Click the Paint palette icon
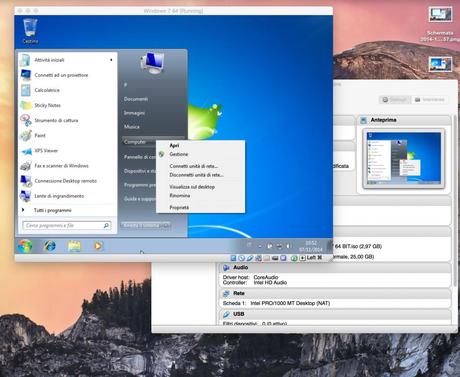Screen dimensions: 460x377 click(26, 136)
